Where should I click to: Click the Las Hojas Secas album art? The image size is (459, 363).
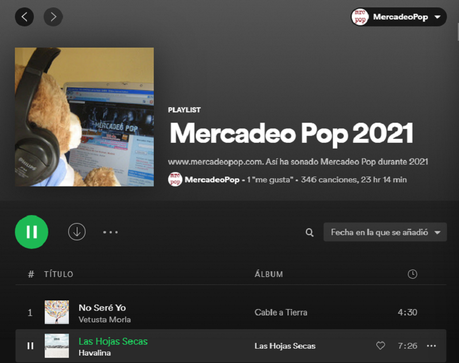57,346
